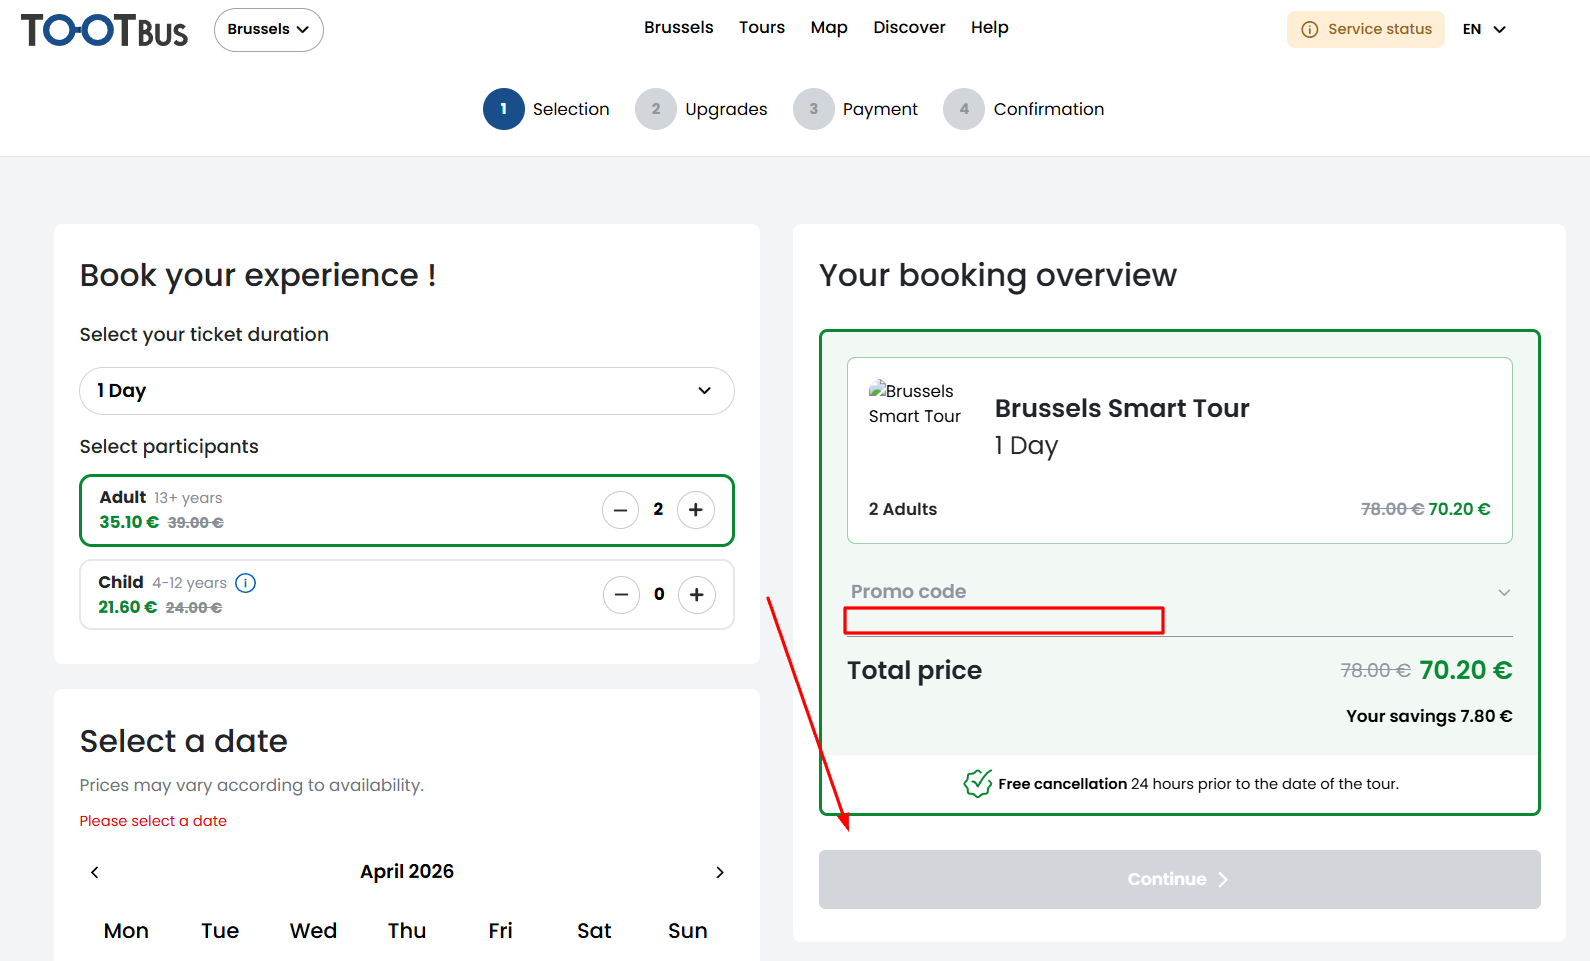Click the Mon weekday header
The height and width of the screenshot is (961, 1590).
(x=126, y=931)
